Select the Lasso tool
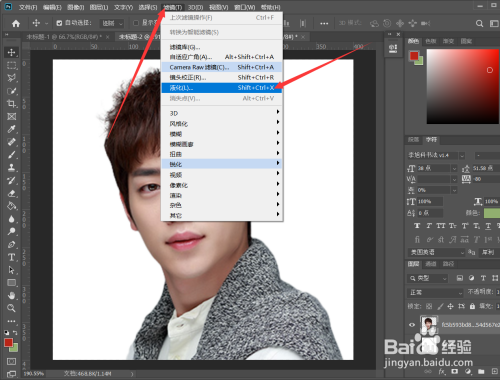500x380 pixels. point(11,78)
